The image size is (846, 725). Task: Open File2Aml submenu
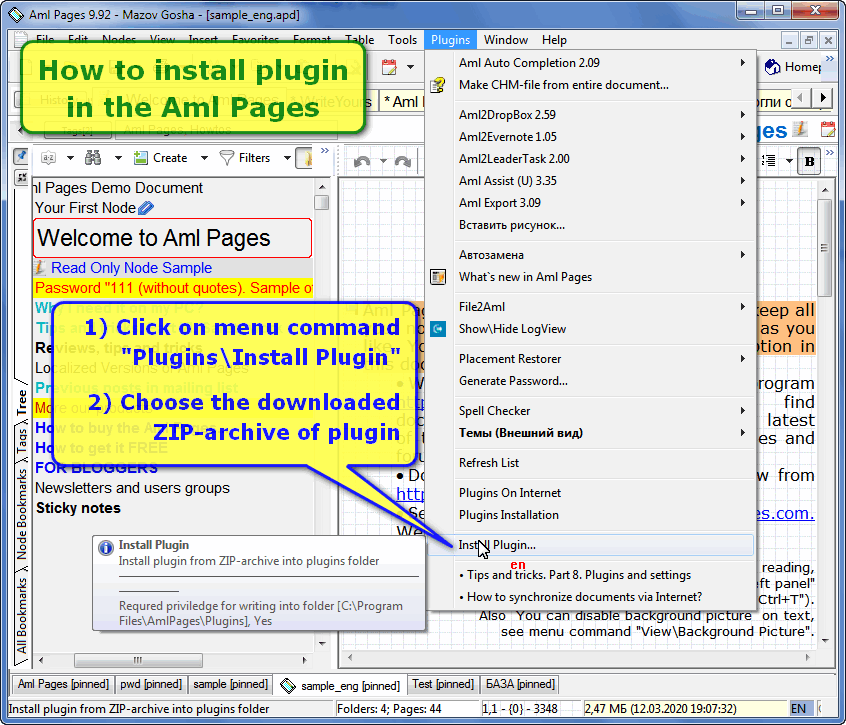click(591, 306)
